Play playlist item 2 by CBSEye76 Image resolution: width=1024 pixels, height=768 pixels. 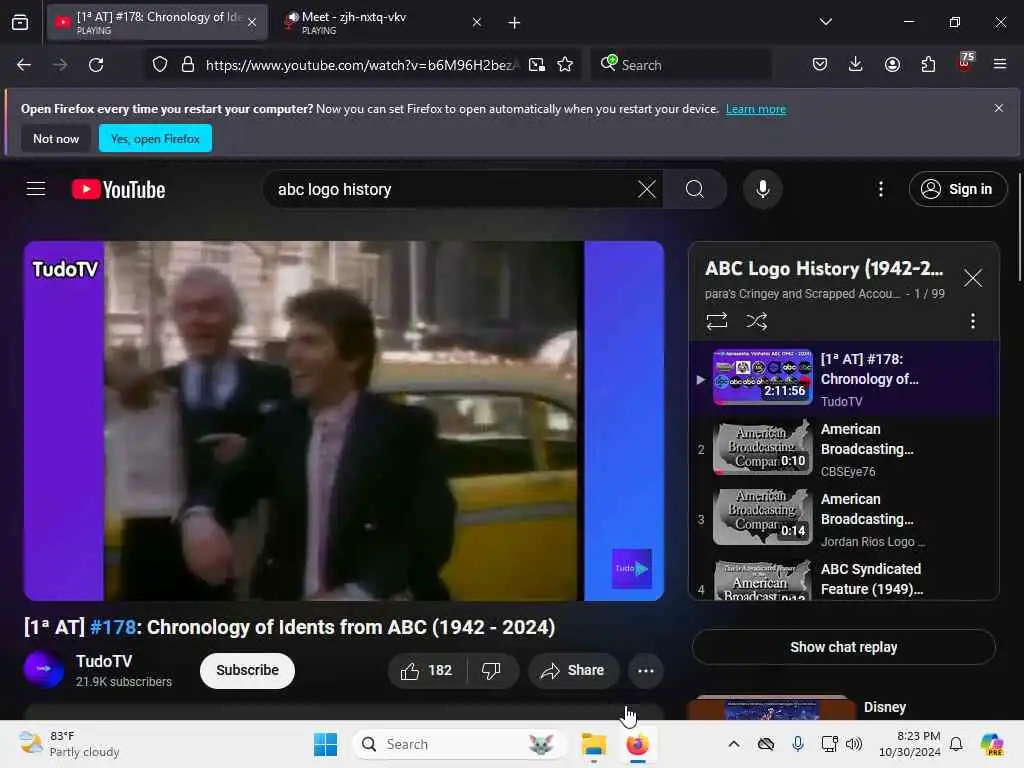point(844,450)
